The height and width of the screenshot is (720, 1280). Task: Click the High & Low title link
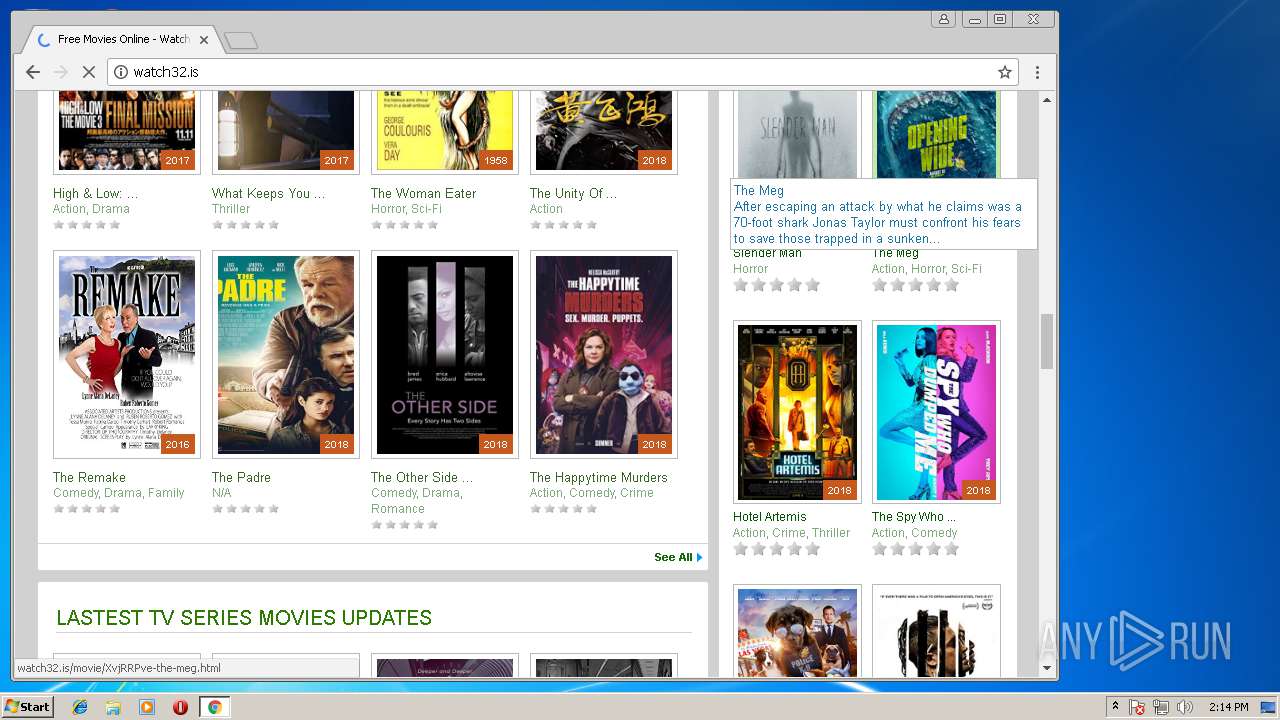[x=96, y=193]
